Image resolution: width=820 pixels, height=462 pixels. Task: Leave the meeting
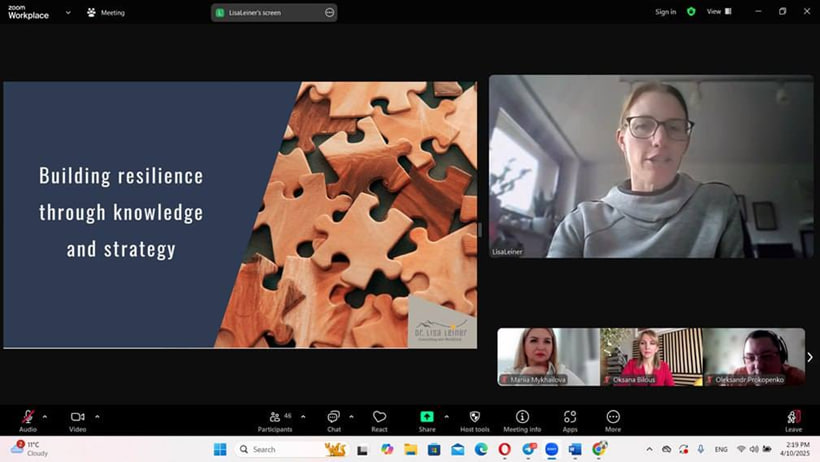[x=793, y=418]
